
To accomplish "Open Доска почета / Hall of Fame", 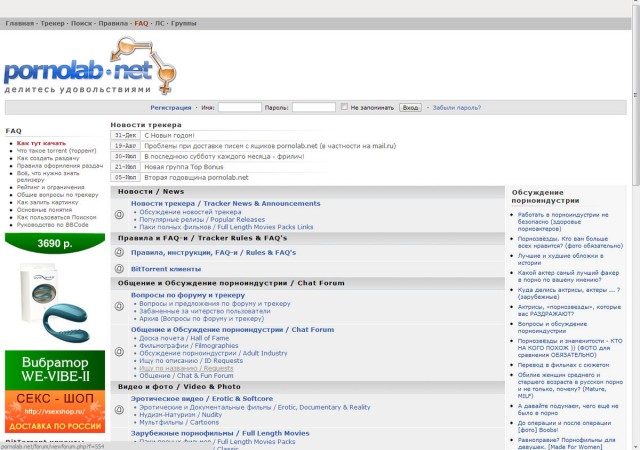I will click(x=184, y=339).
